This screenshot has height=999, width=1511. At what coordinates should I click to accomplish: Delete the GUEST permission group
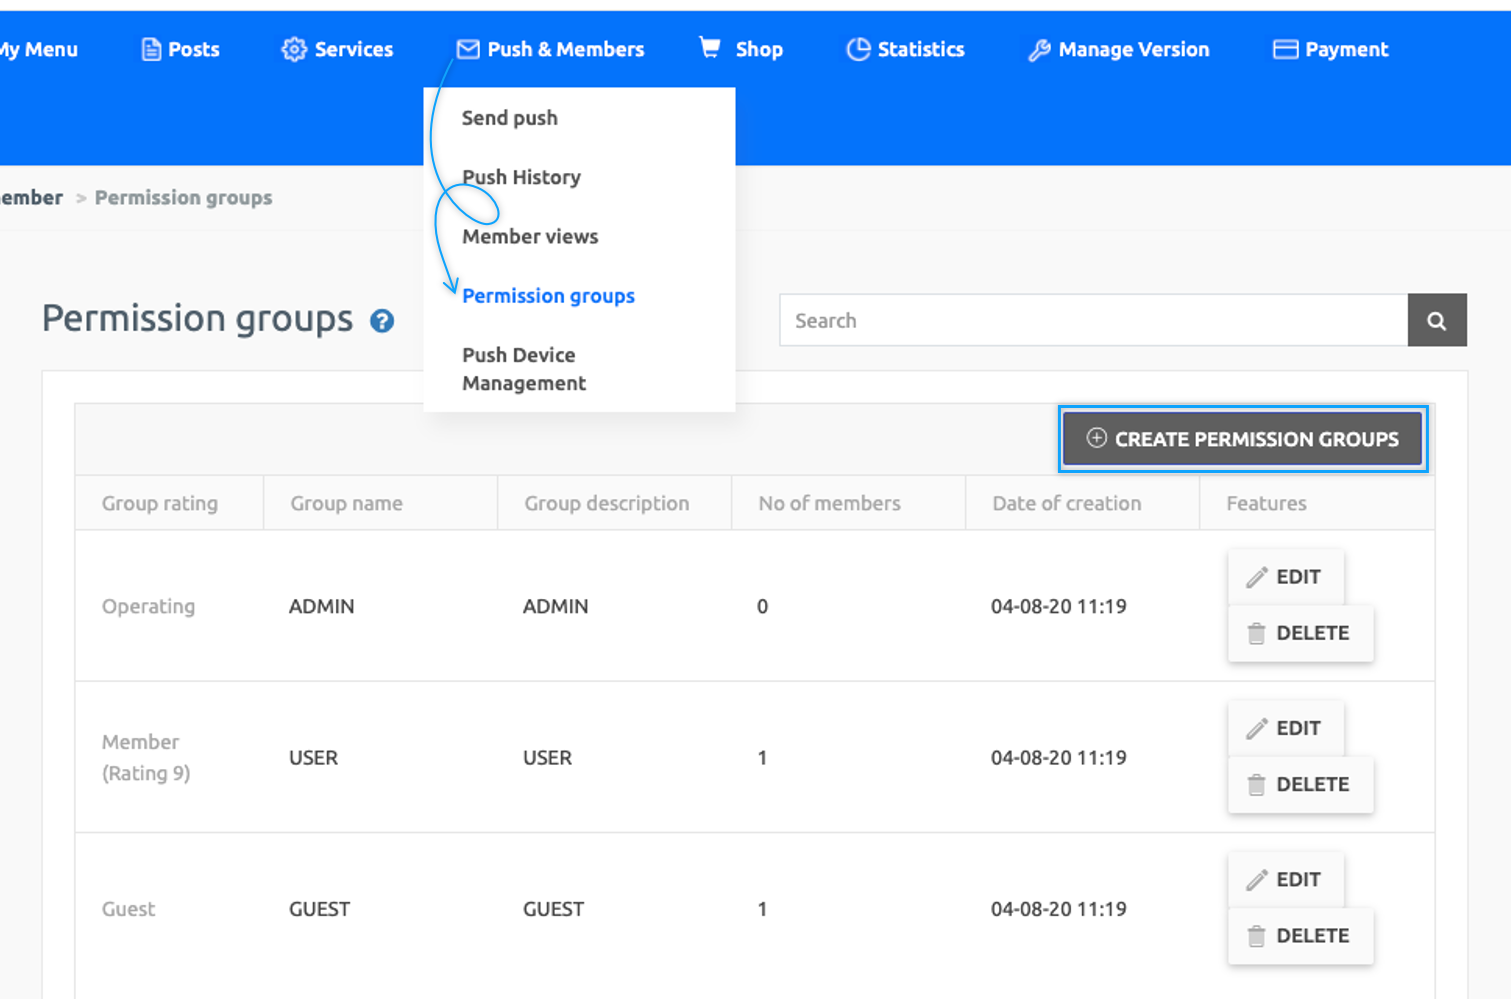(x=1299, y=936)
